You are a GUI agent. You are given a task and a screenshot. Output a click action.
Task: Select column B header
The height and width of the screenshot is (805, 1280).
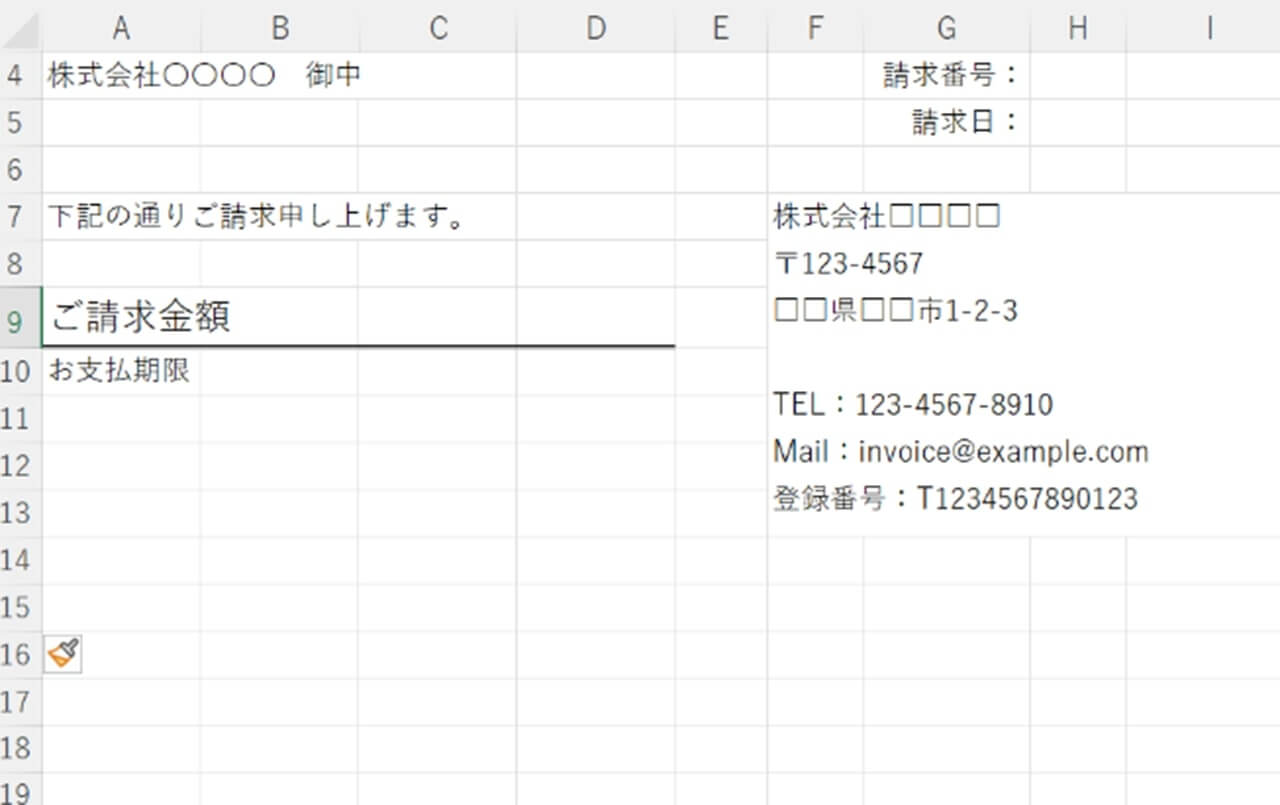[x=279, y=29]
